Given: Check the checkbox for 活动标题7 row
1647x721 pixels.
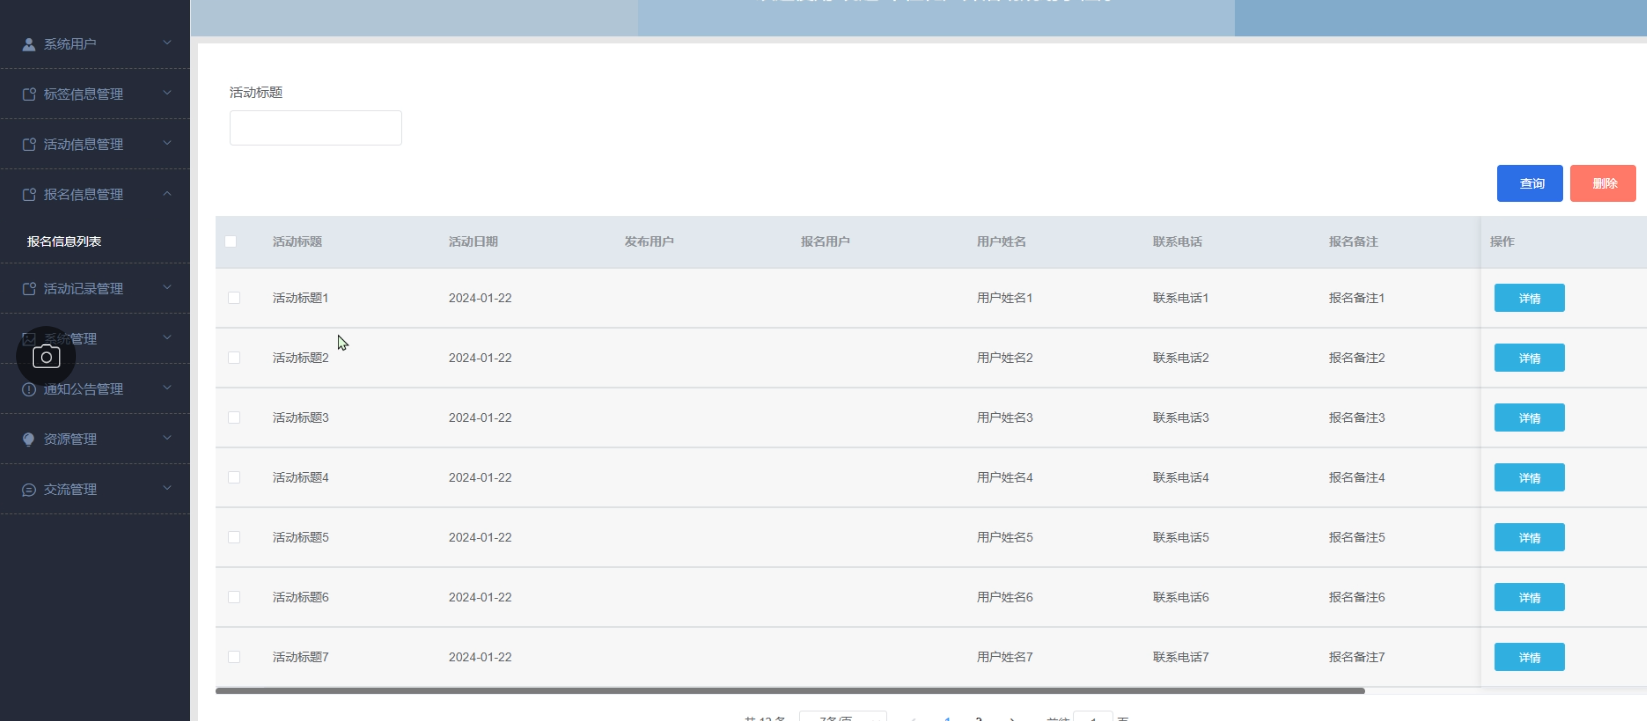Looking at the screenshot, I should 234,657.
